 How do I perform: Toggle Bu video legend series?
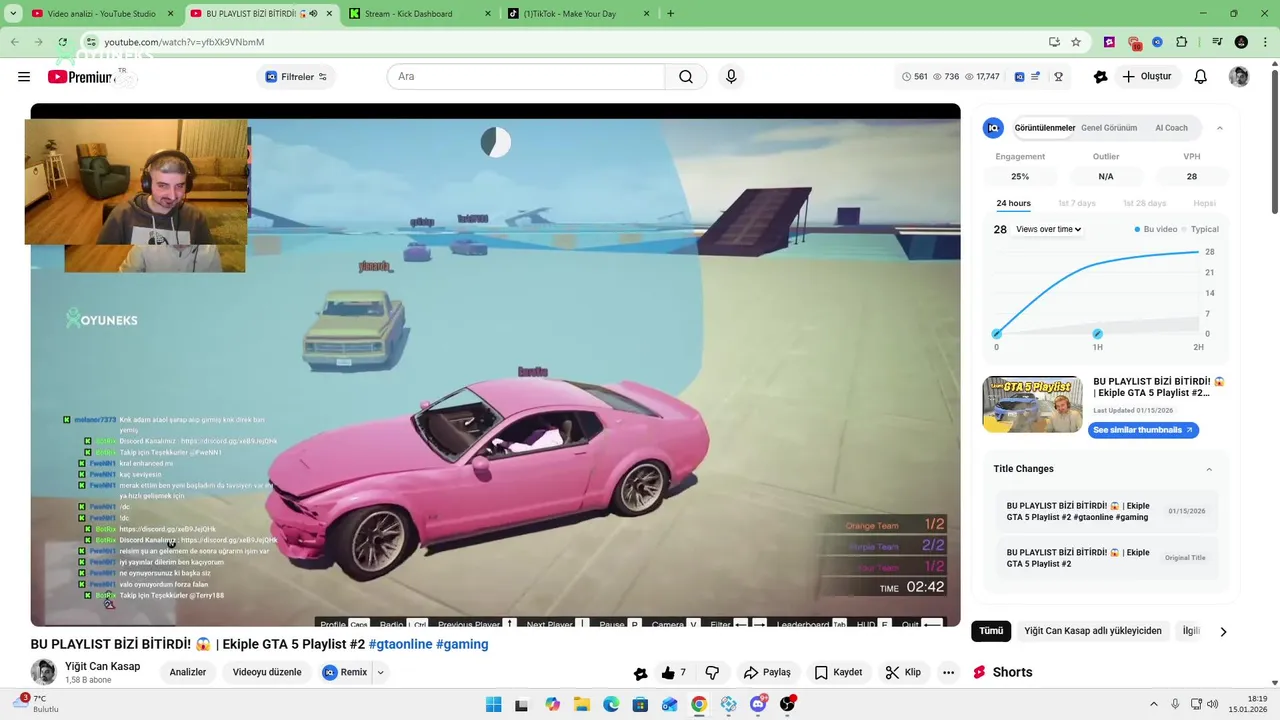tap(1156, 229)
